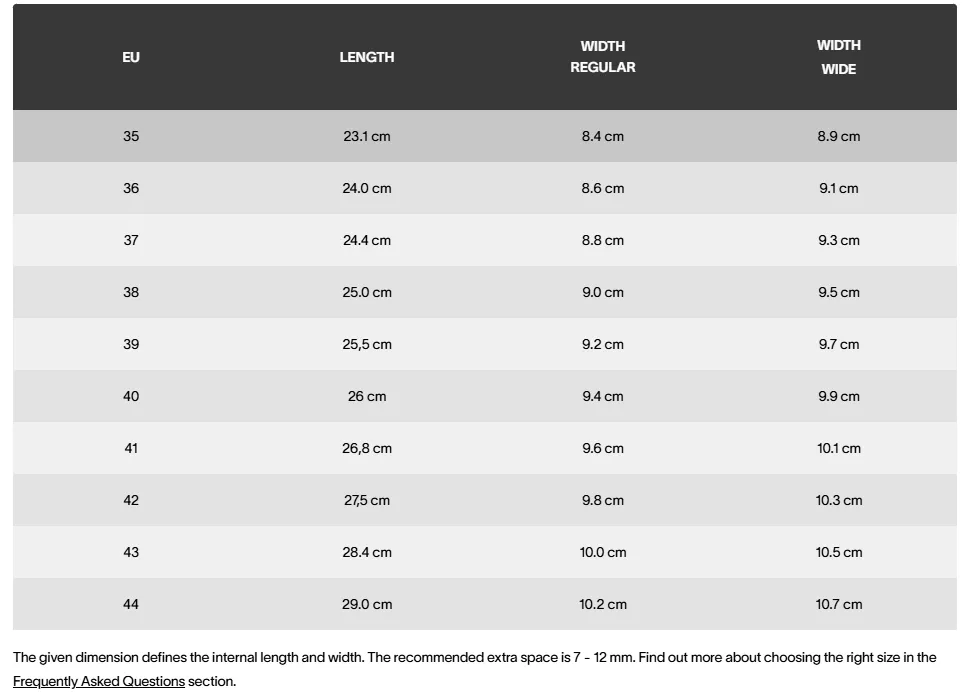This screenshot has width=965, height=699.
Task: Click the 8.8 cm regular width cell
Action: (x=603, y=240)
